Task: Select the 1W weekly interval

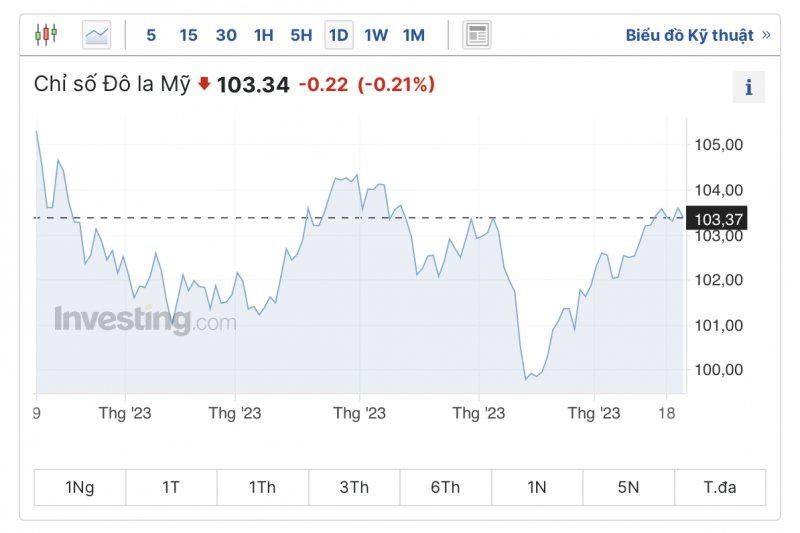Action: pos(376,35)
